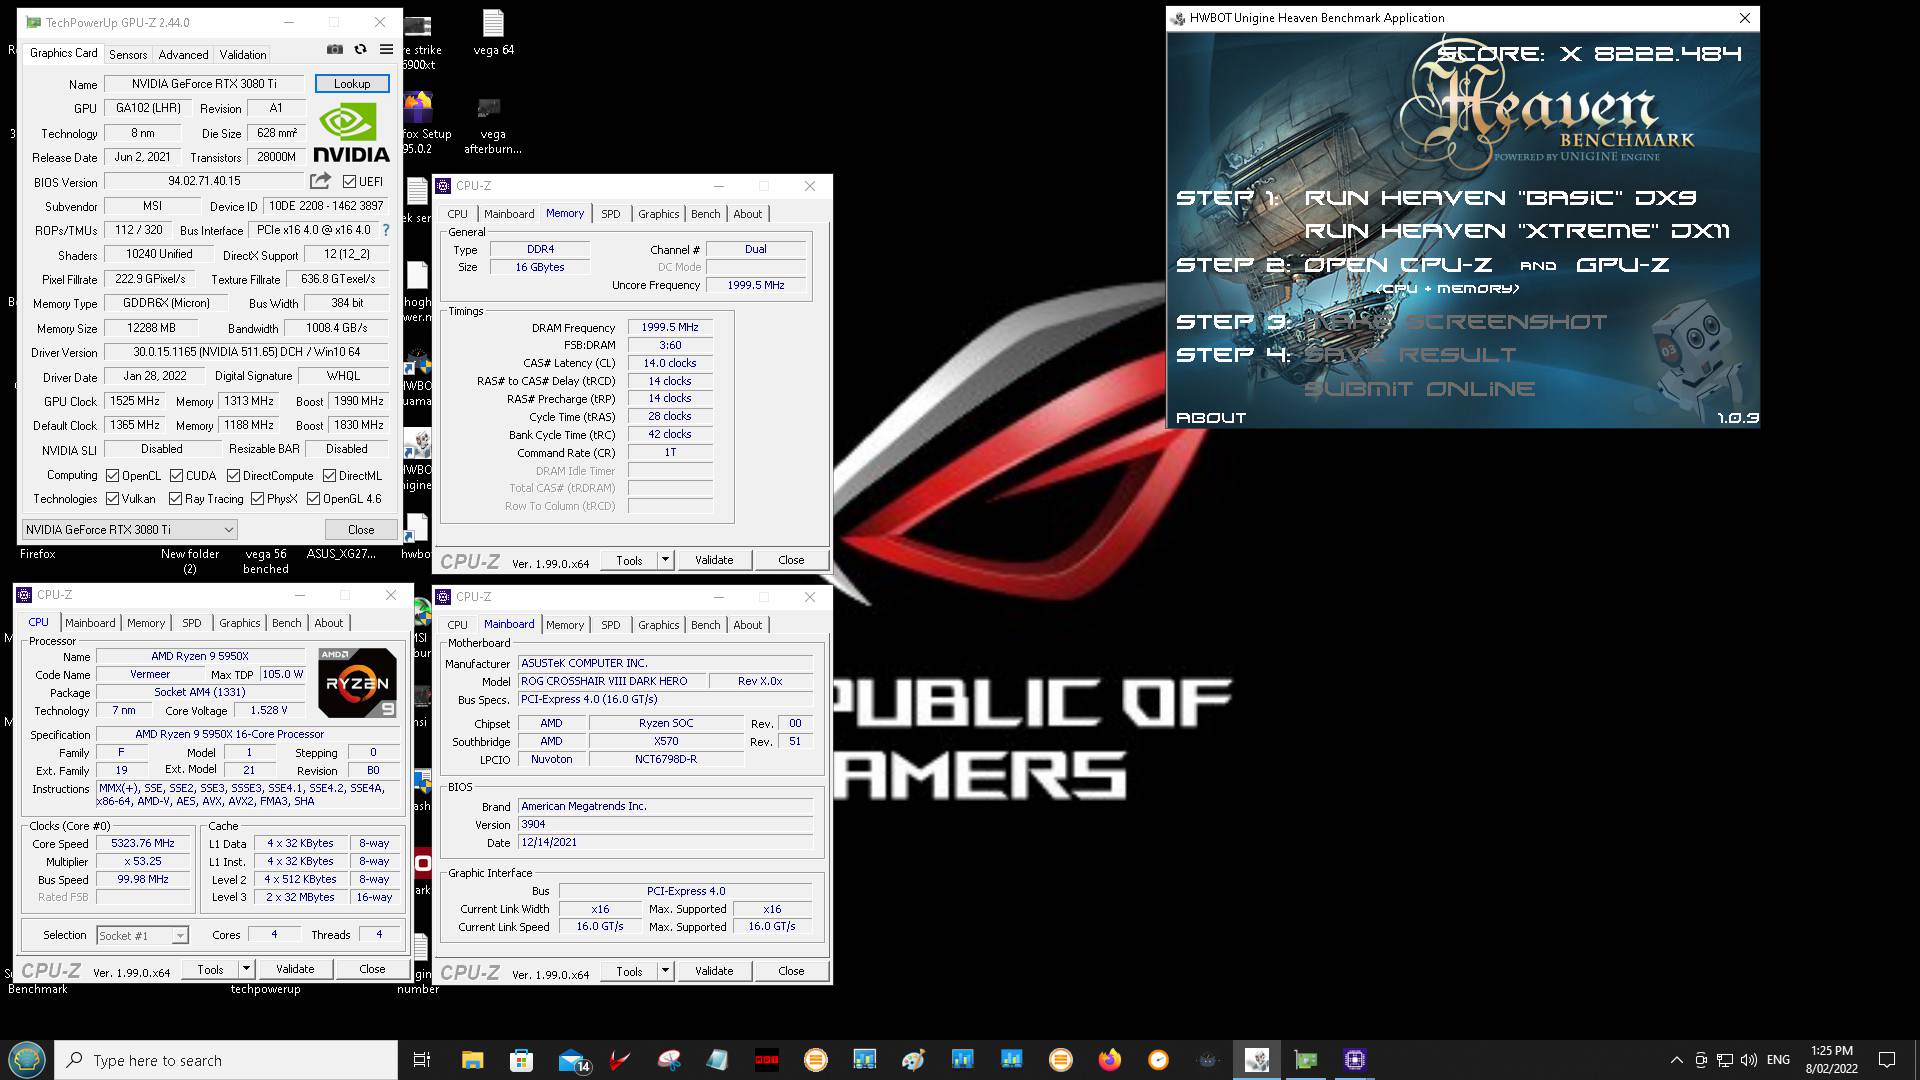The image size is (1920, 1080).
Task: Click the NVIDIA logo in GPU-Z
Action: pyautogui.click(x=351, y=133)
